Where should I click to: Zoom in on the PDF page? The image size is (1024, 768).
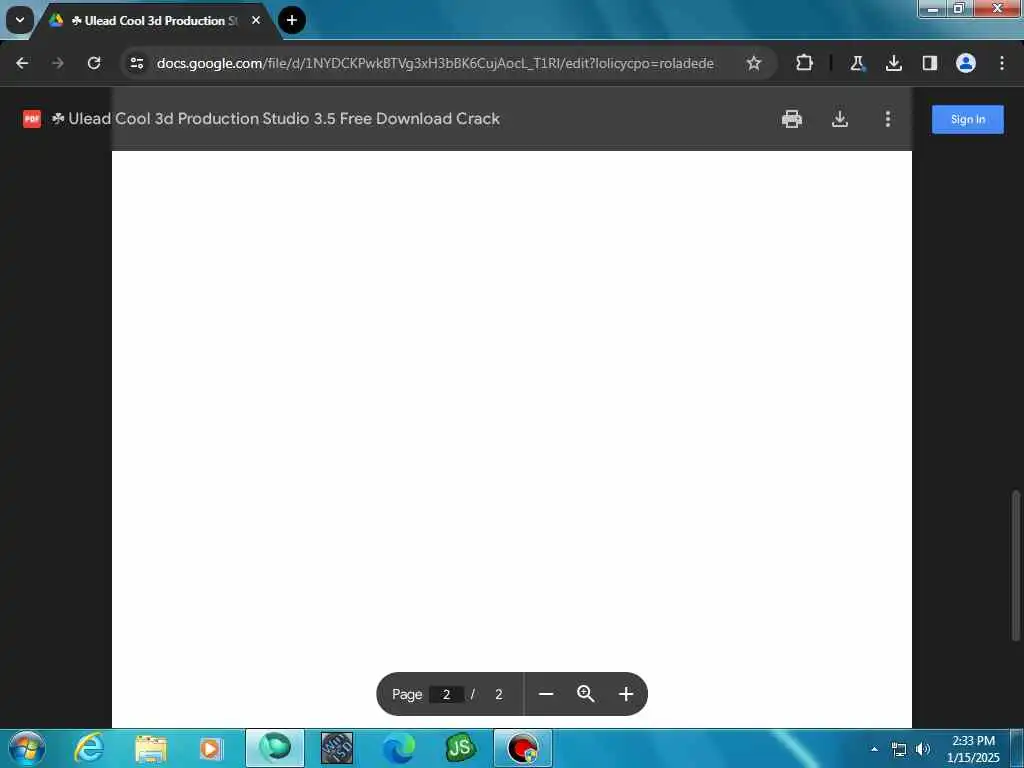626,694
